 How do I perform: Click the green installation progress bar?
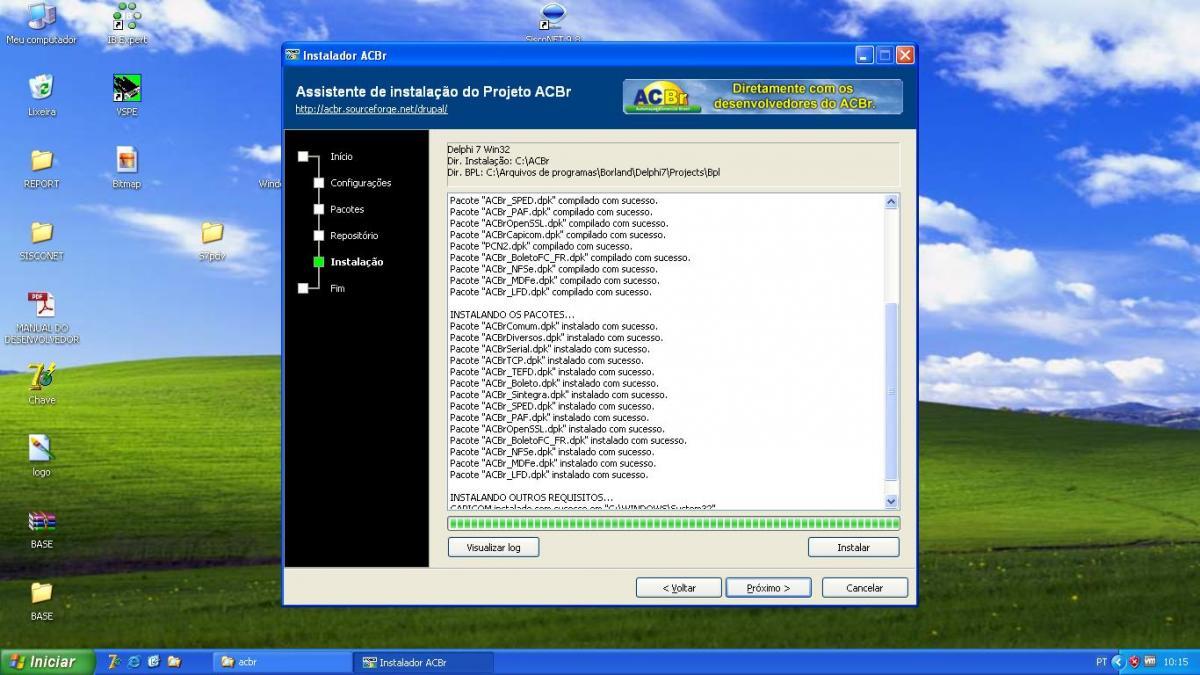[x=674, y=523]
